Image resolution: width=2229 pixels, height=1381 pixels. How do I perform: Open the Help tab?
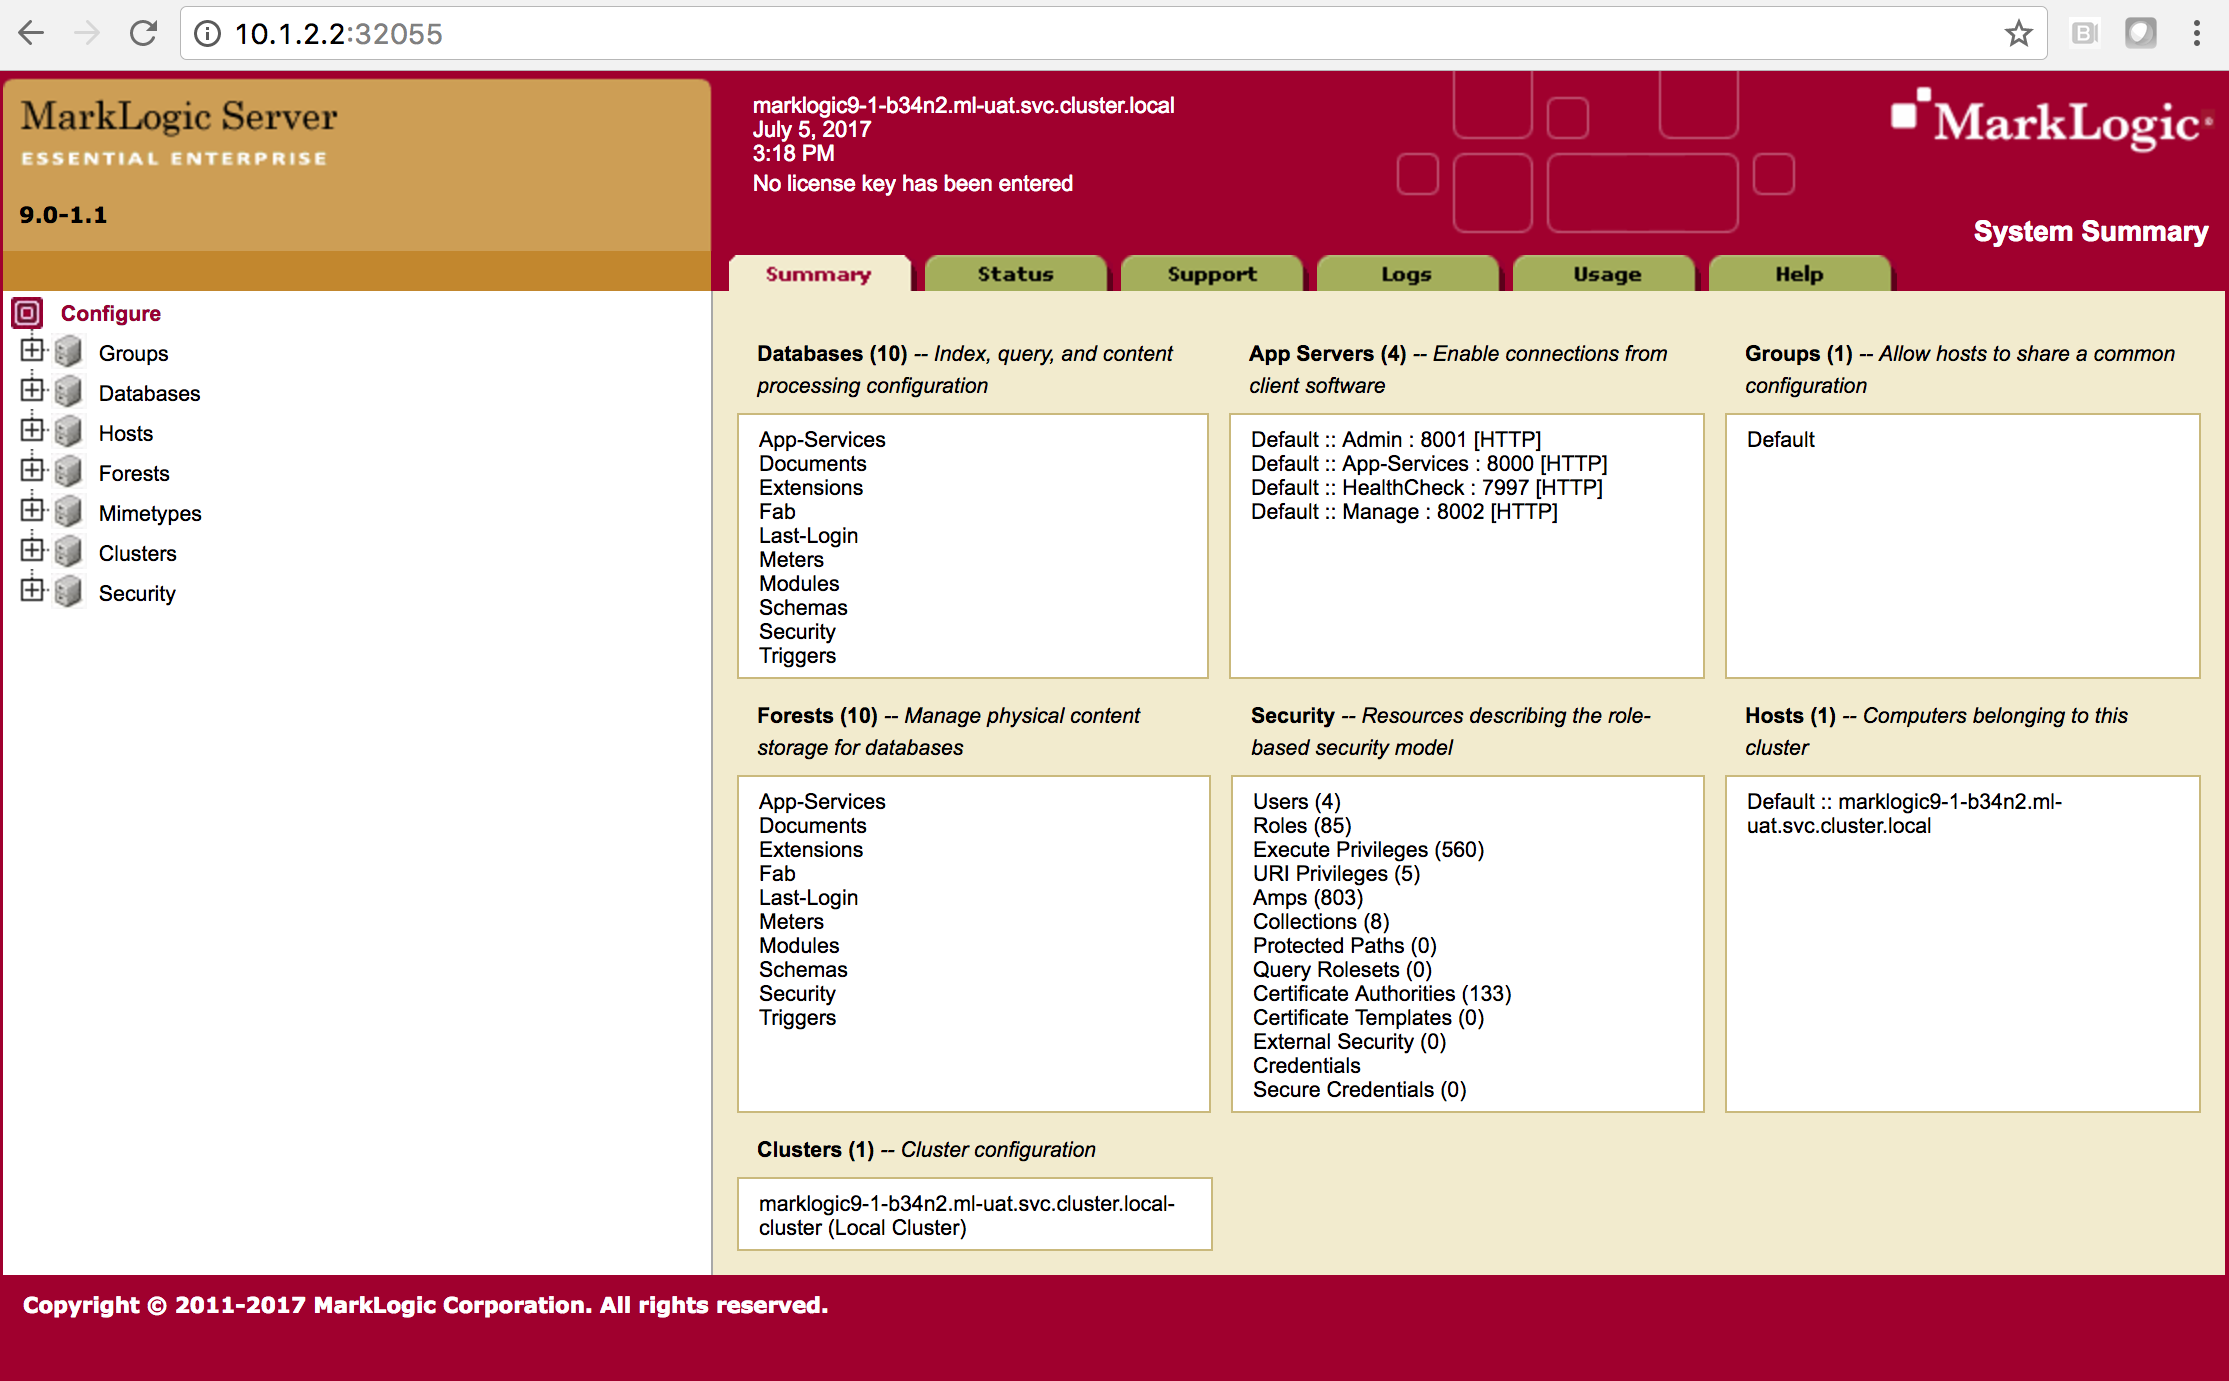(x=1799, y=274)
